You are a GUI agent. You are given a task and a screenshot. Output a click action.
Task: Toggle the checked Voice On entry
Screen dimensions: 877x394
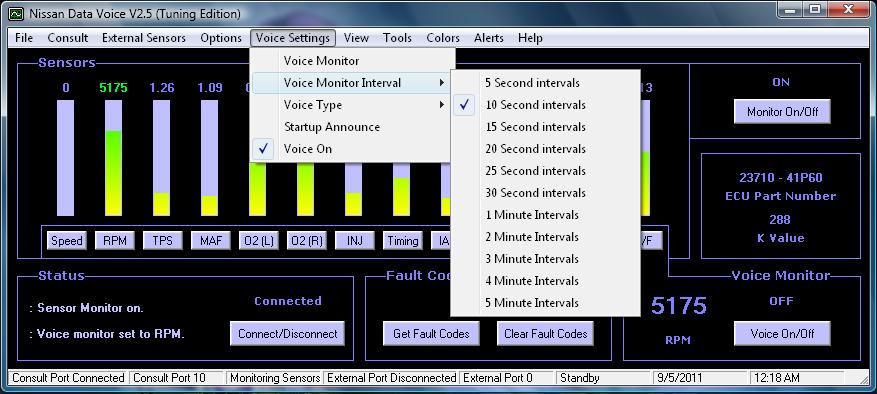coord(352,149)
